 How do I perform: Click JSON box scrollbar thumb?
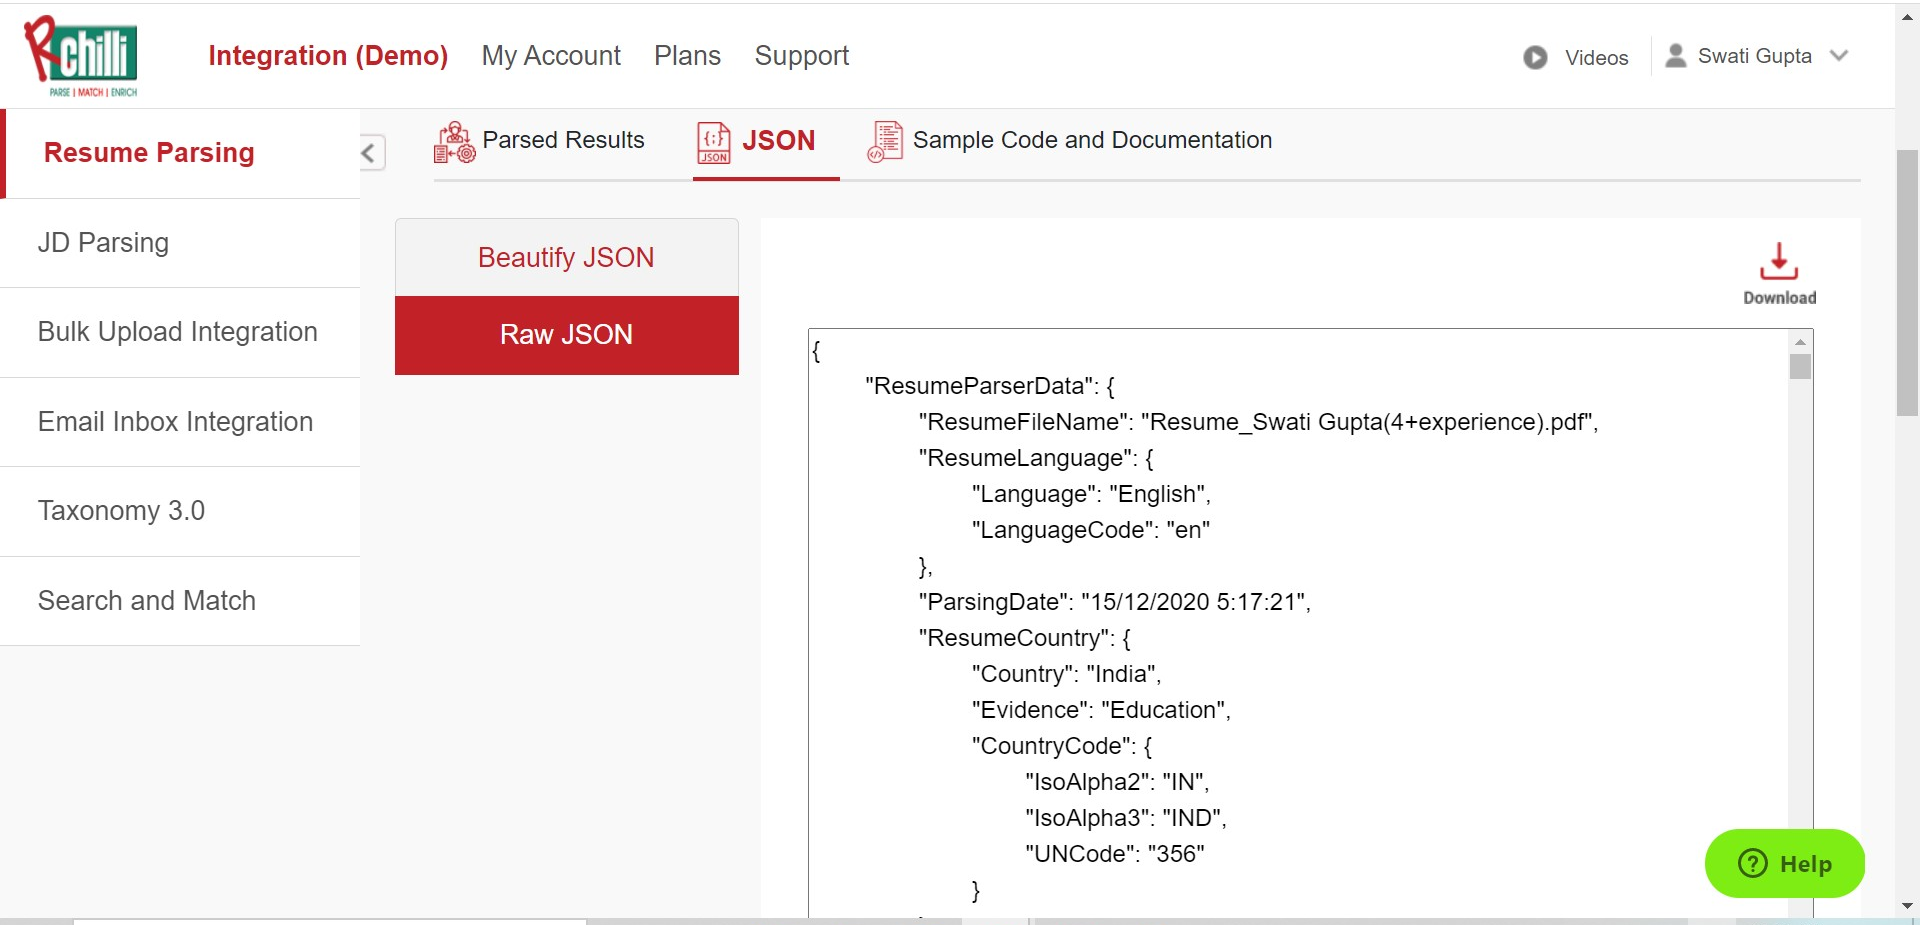1800,367
